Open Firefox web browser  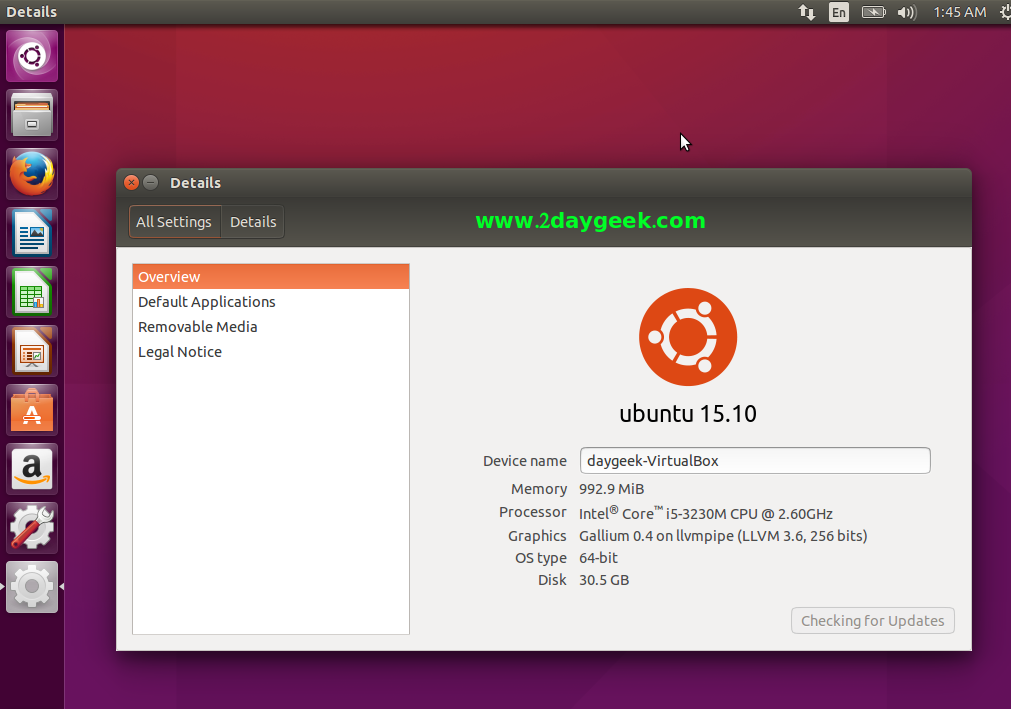pos(32,174)
